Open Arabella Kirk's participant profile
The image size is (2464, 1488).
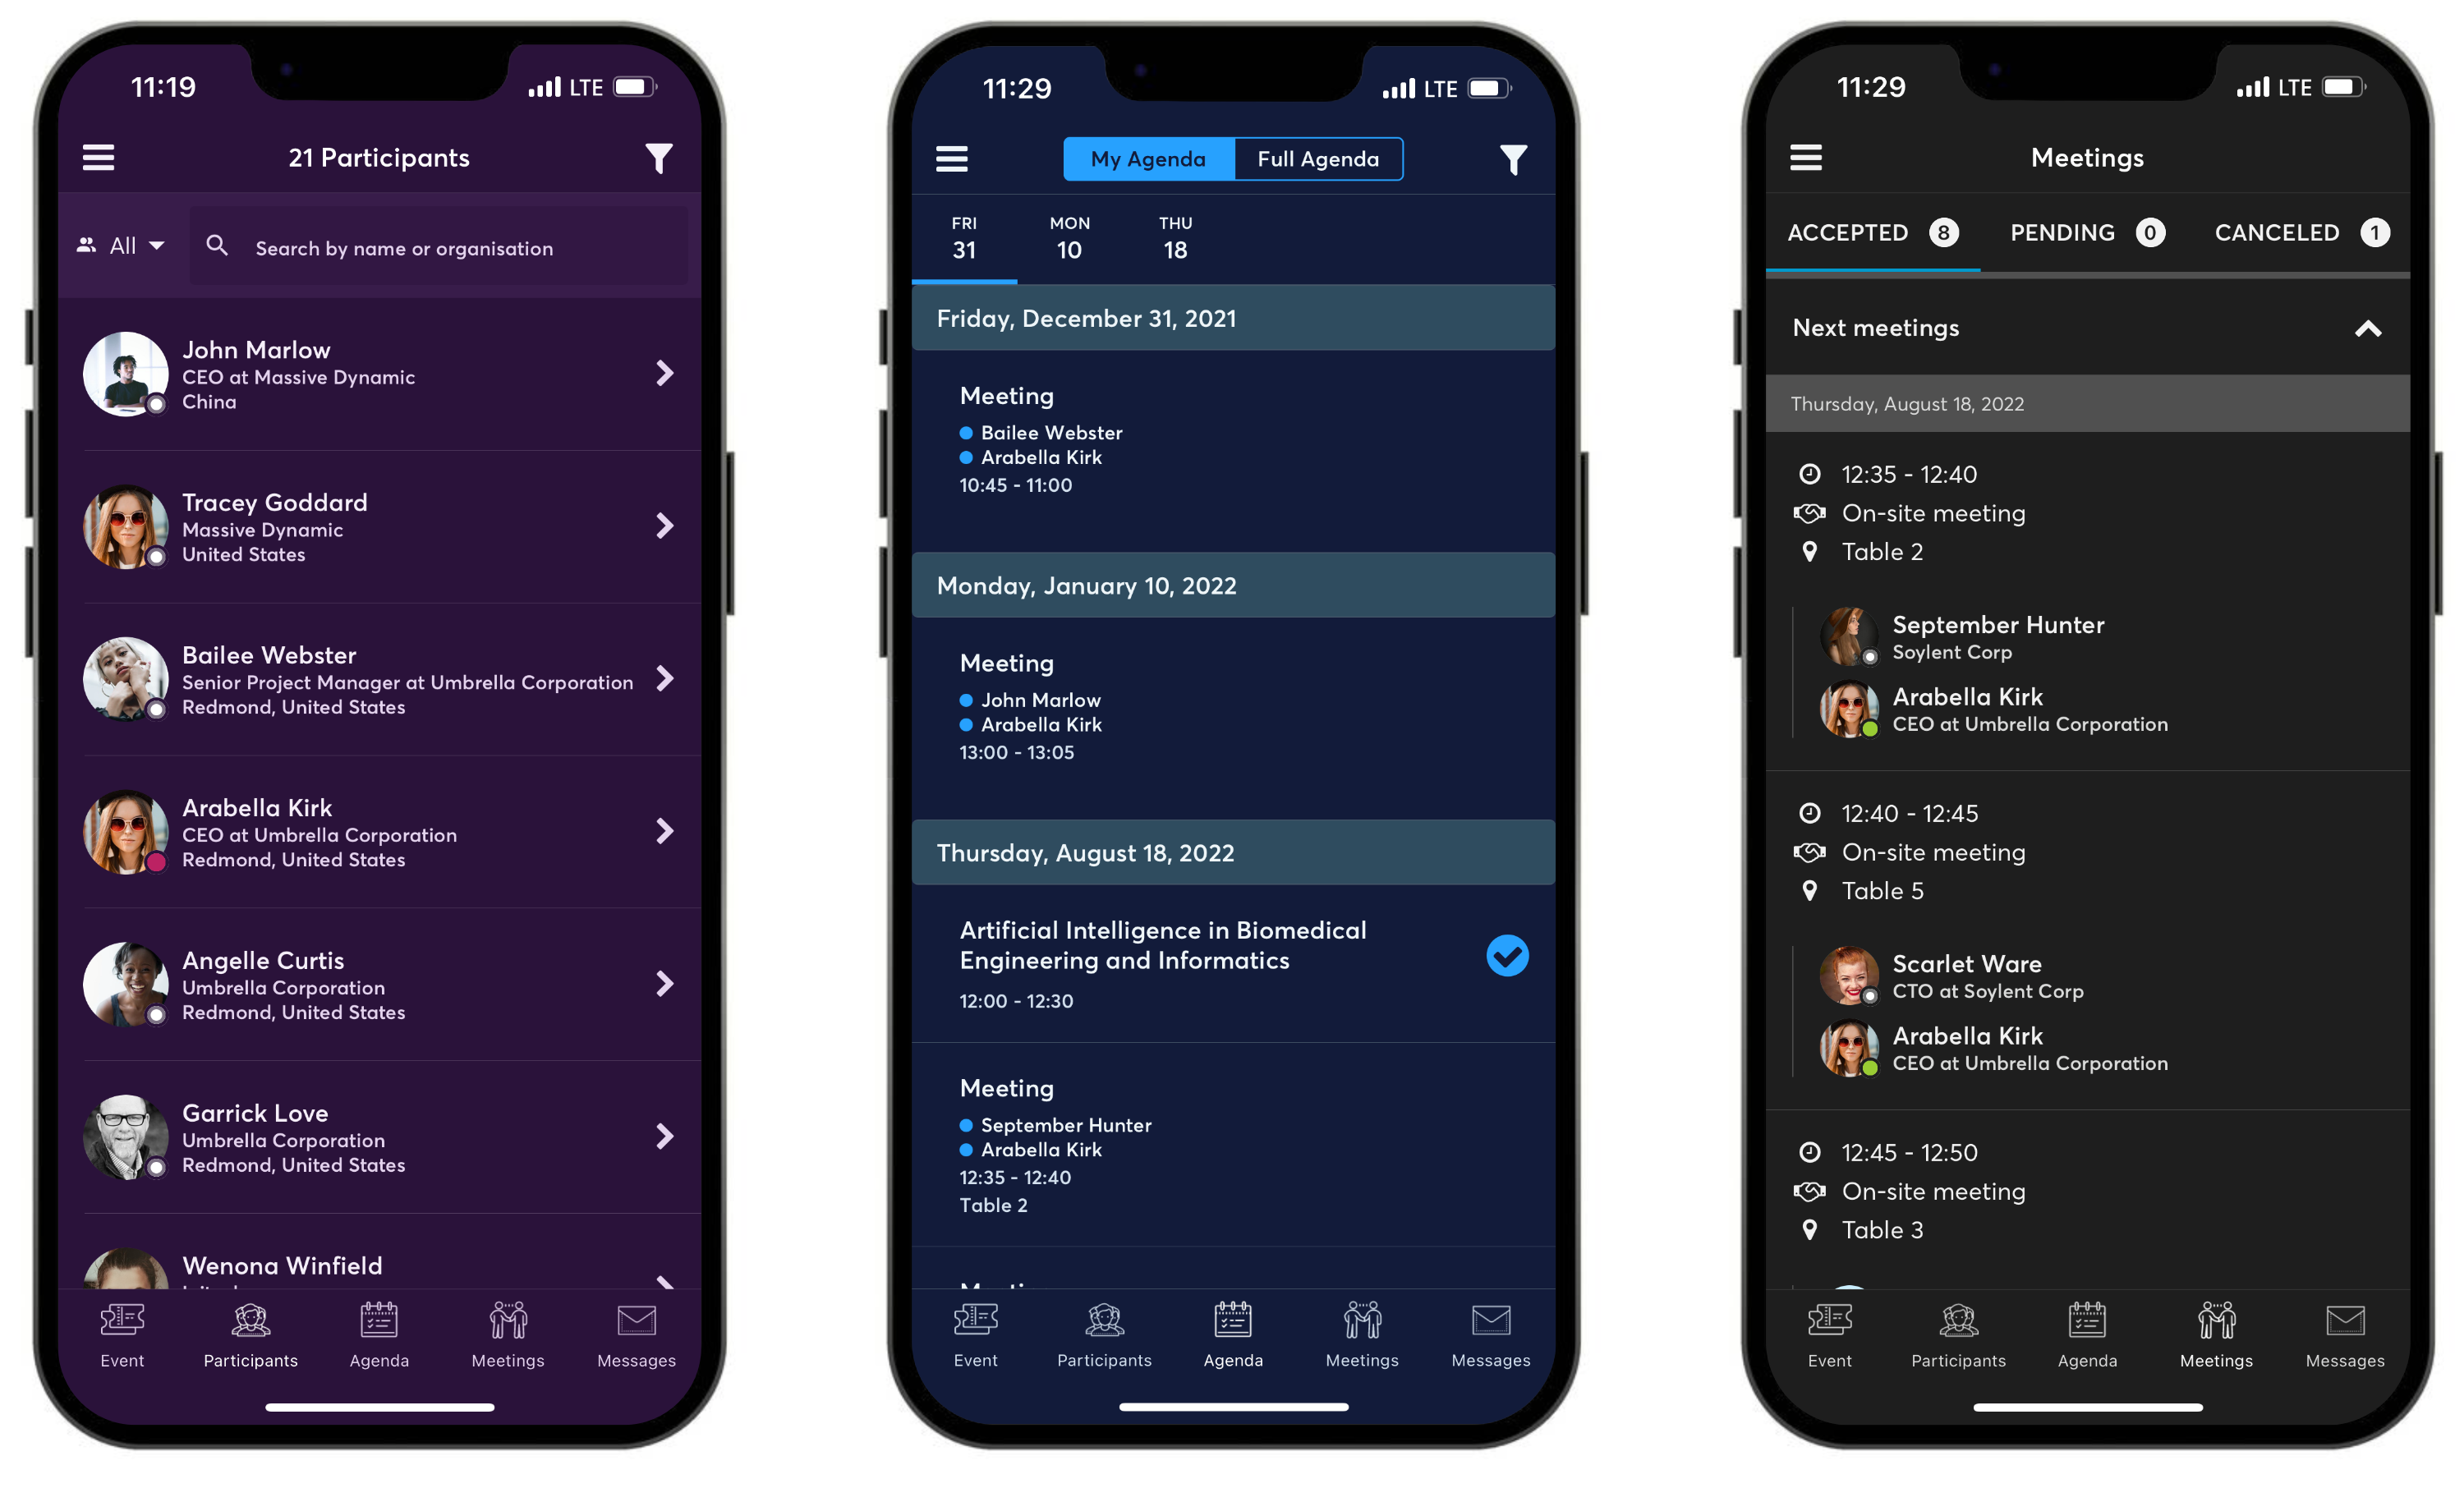coord(377,830)
